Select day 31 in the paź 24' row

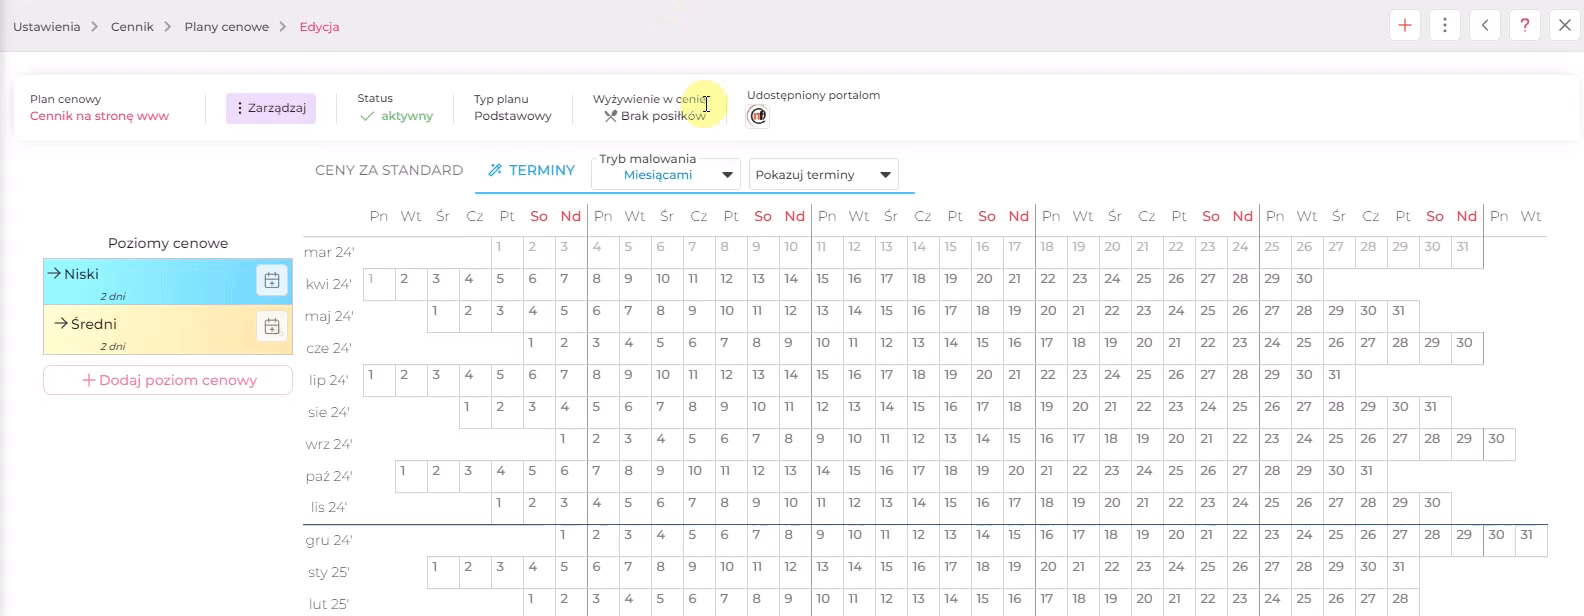[x=1371, y=476]
